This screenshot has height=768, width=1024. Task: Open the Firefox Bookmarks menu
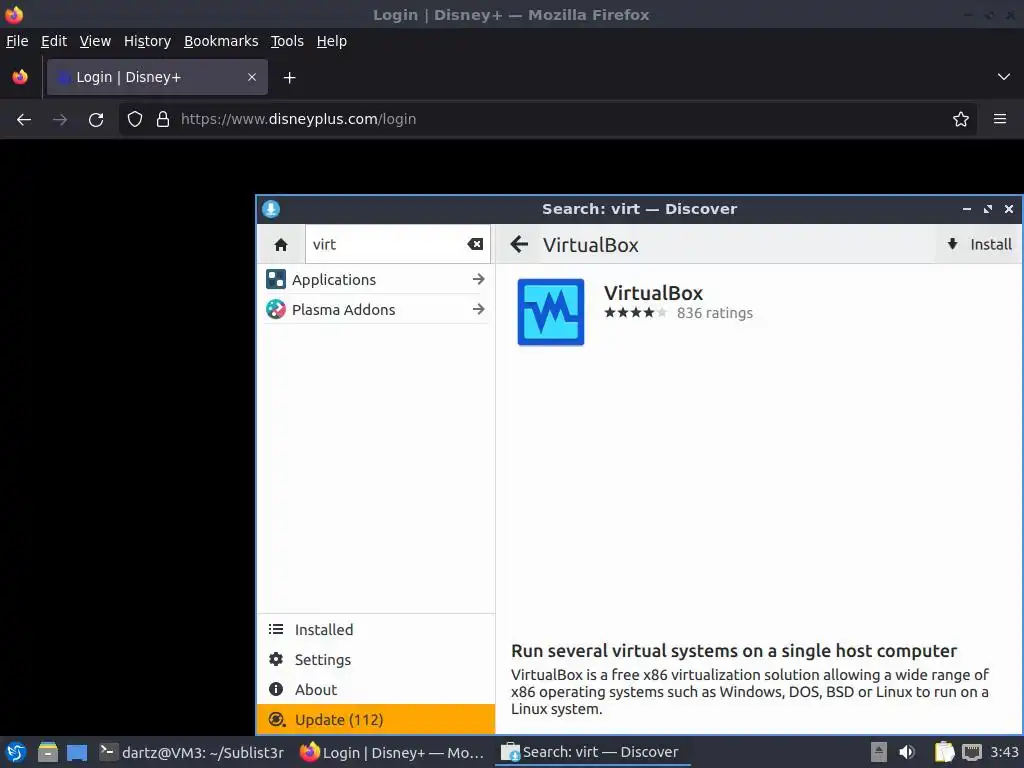(221, 41)
